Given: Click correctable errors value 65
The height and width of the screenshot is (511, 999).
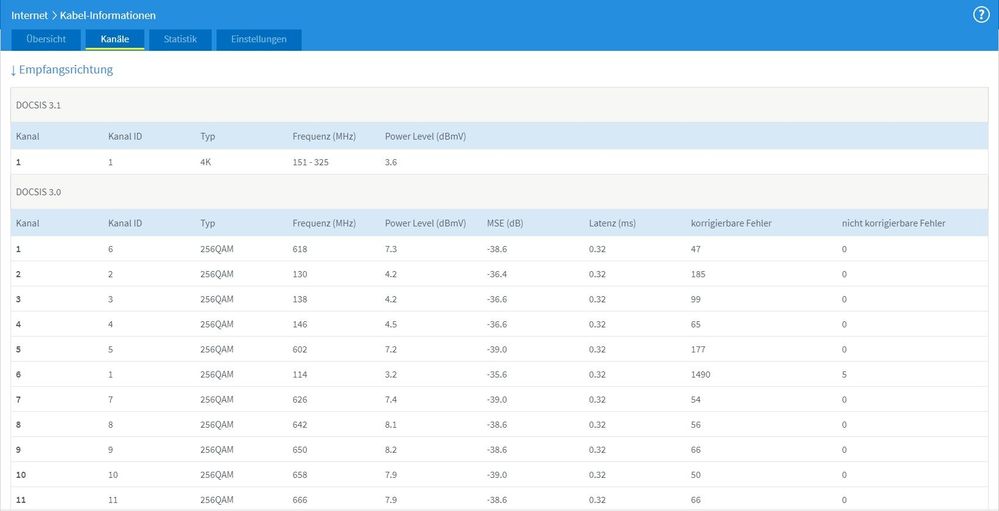Looking at the screenshot, I should coord(696,324).
